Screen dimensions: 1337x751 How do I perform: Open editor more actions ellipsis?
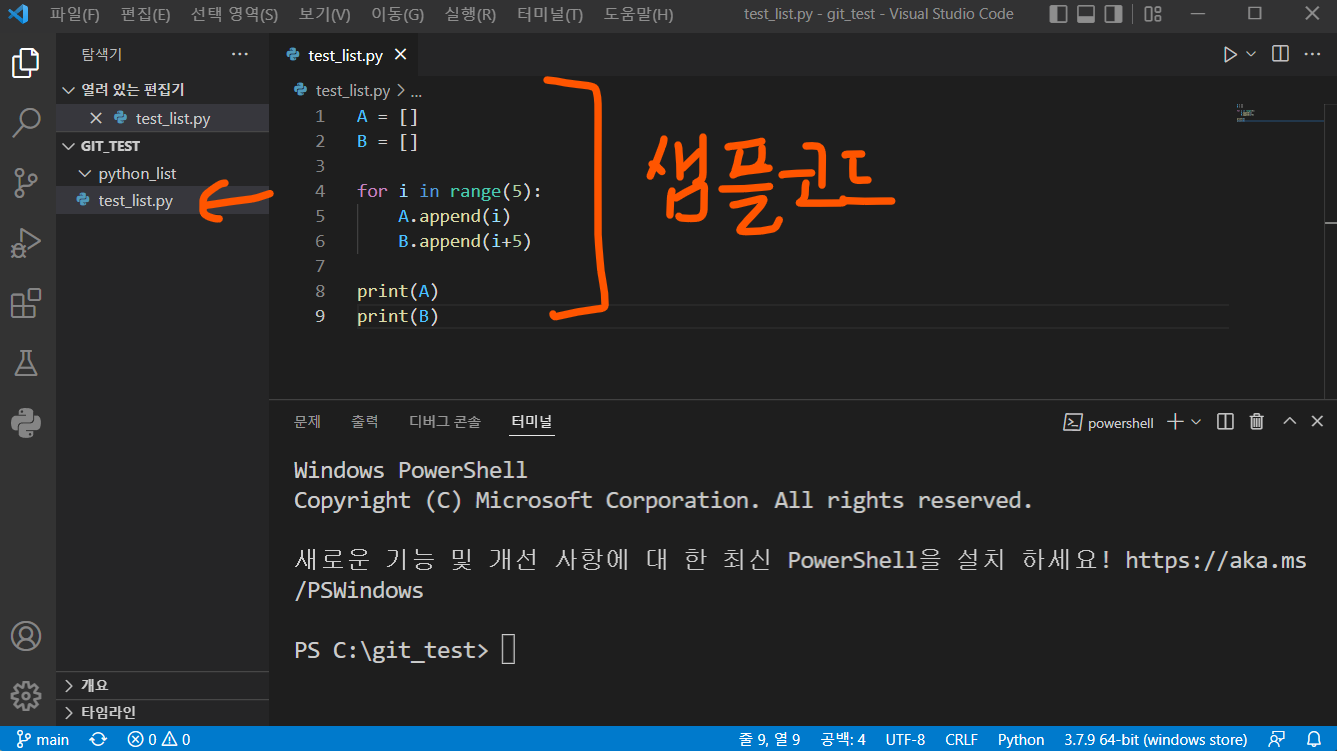point(1312,55)
